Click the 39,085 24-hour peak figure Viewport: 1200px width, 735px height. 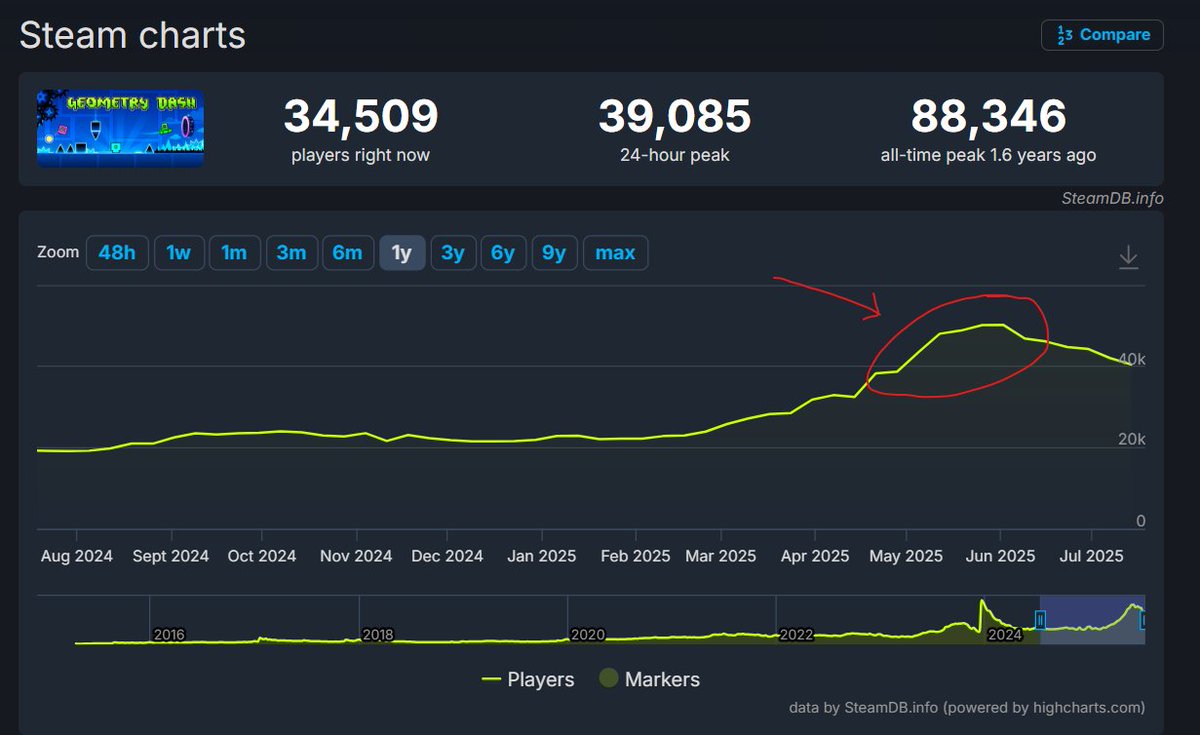(x=675, y=117)
